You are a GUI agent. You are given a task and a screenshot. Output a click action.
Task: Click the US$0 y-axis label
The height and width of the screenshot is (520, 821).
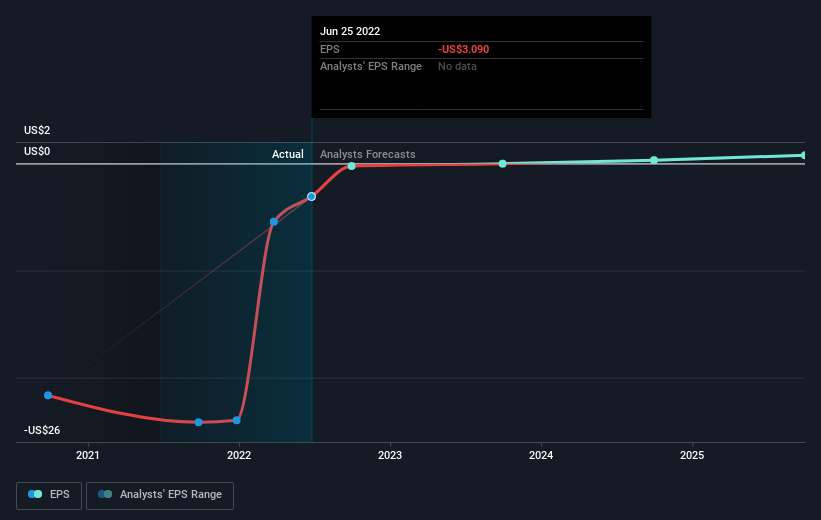pos(37,151)
